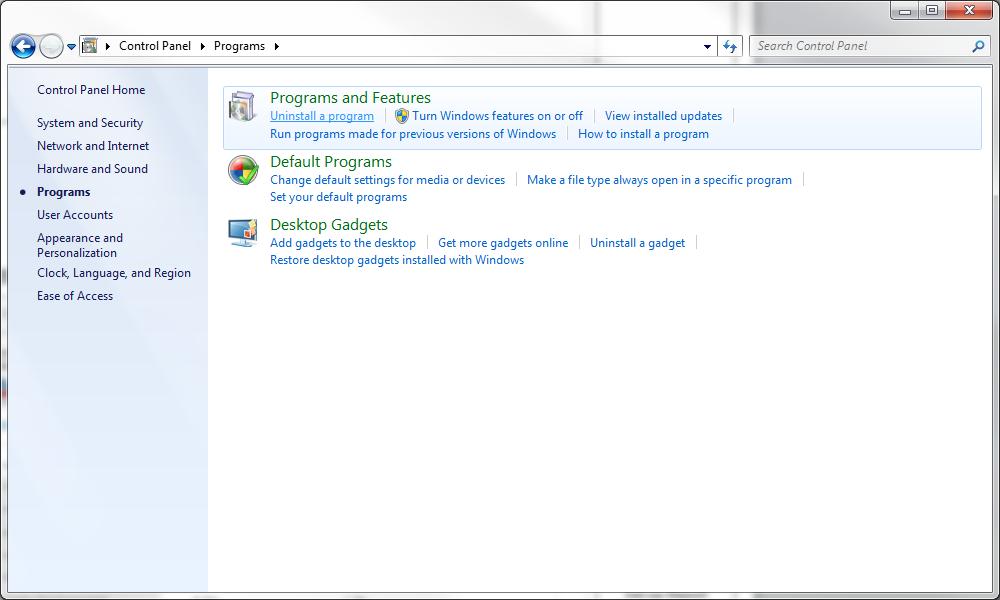
Task: Open the Default Programs heading
Action: pyautogui.click(x=331, y=162)
